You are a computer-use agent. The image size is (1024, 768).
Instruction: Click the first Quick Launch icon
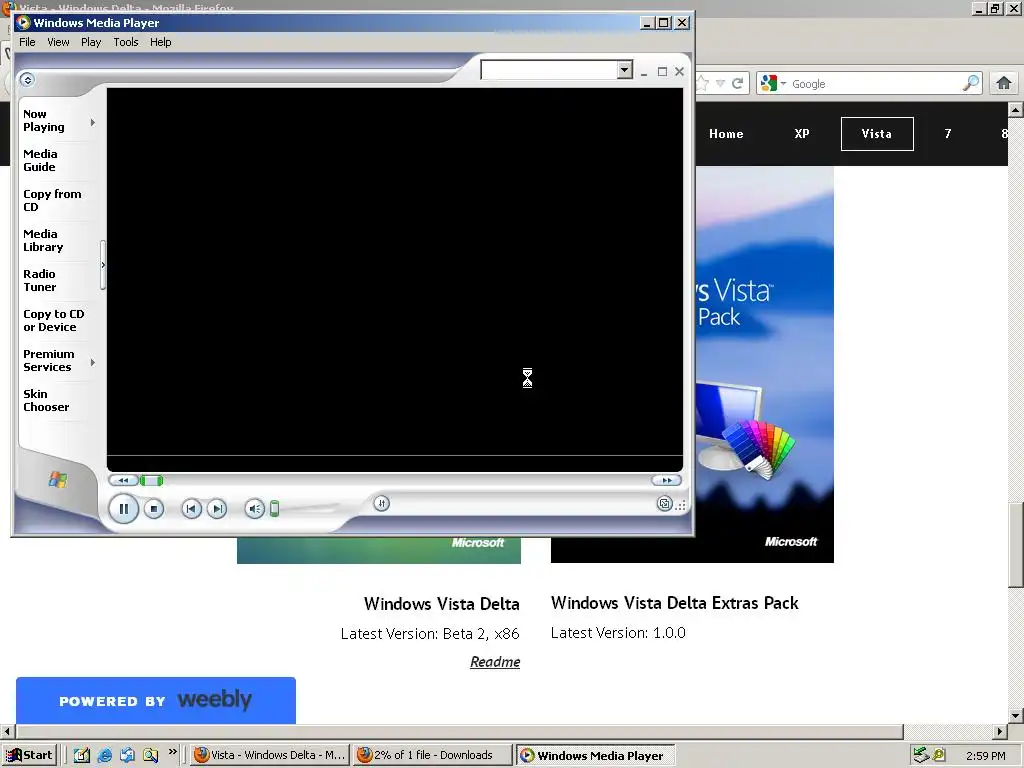[x=82, y=755]
